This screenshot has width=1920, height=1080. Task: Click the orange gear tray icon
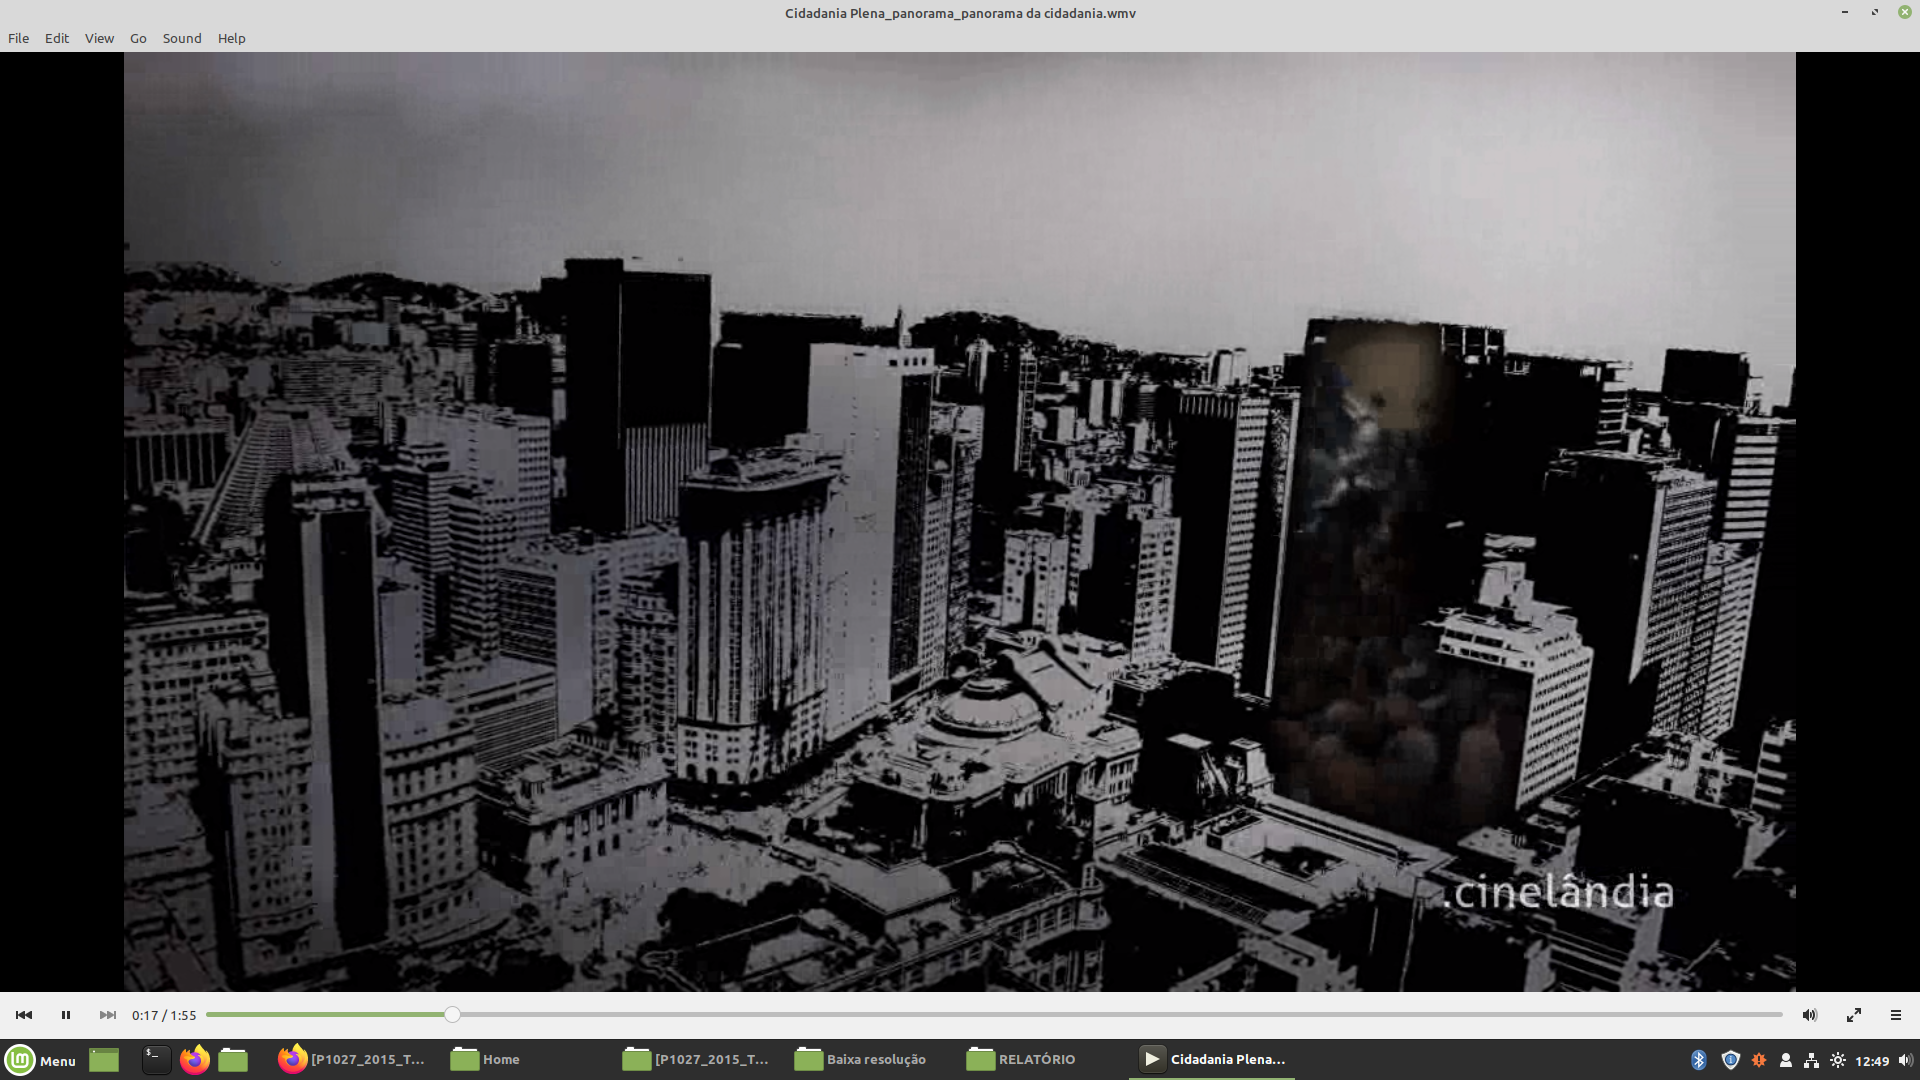tap(1759, 1060)
